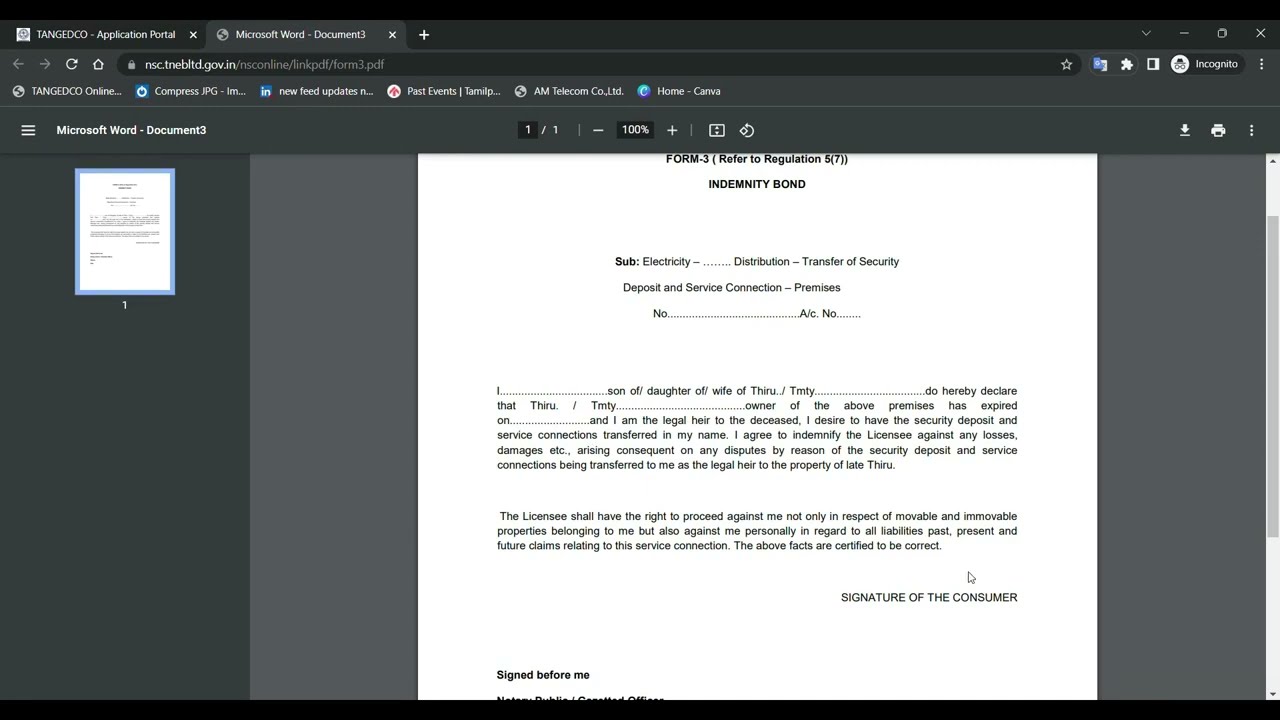
Task: Reload the browser page
Action: pos(71,64)
